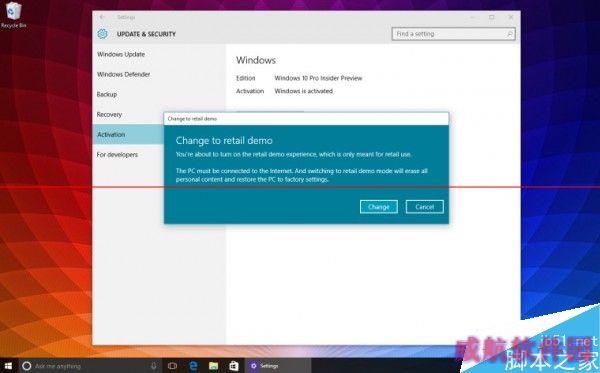The image size is (600, 373).
Task: Close the Settings window
Action: point(511,17)
